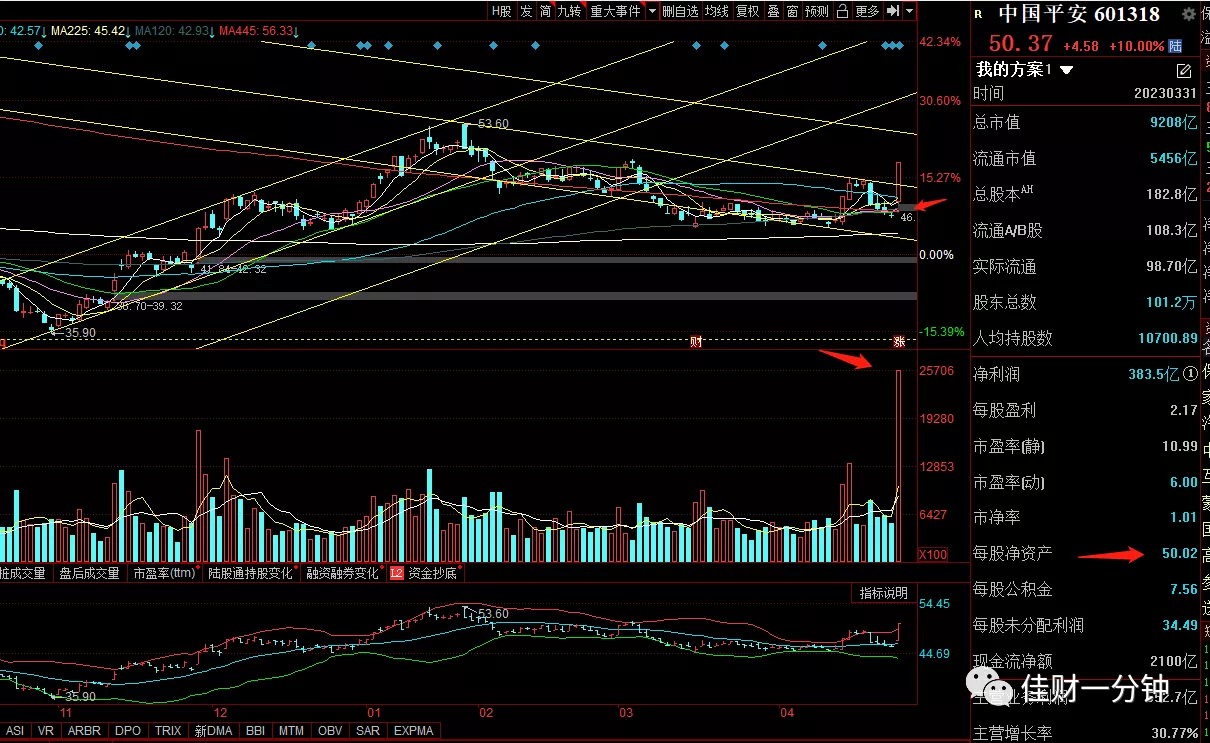Toggle the 均线 moving averages display

tap(716, 11)
